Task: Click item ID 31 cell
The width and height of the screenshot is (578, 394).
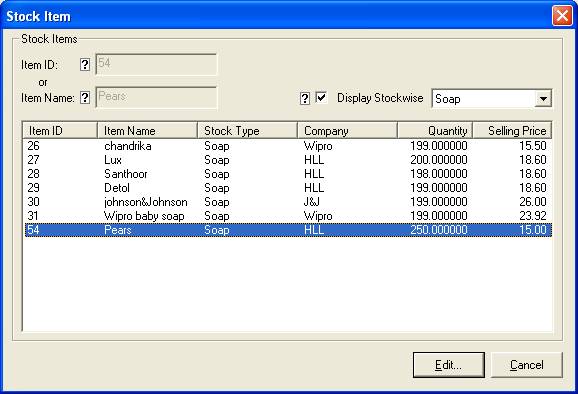Action: [x=33, y=216]
